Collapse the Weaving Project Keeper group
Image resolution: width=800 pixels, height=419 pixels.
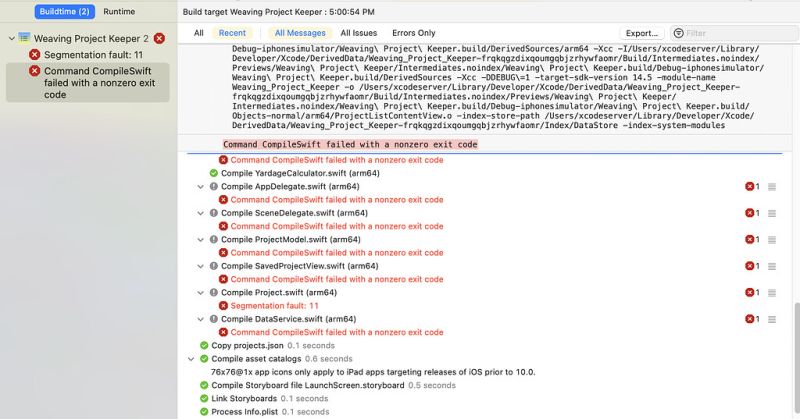(x=11, y=38)
